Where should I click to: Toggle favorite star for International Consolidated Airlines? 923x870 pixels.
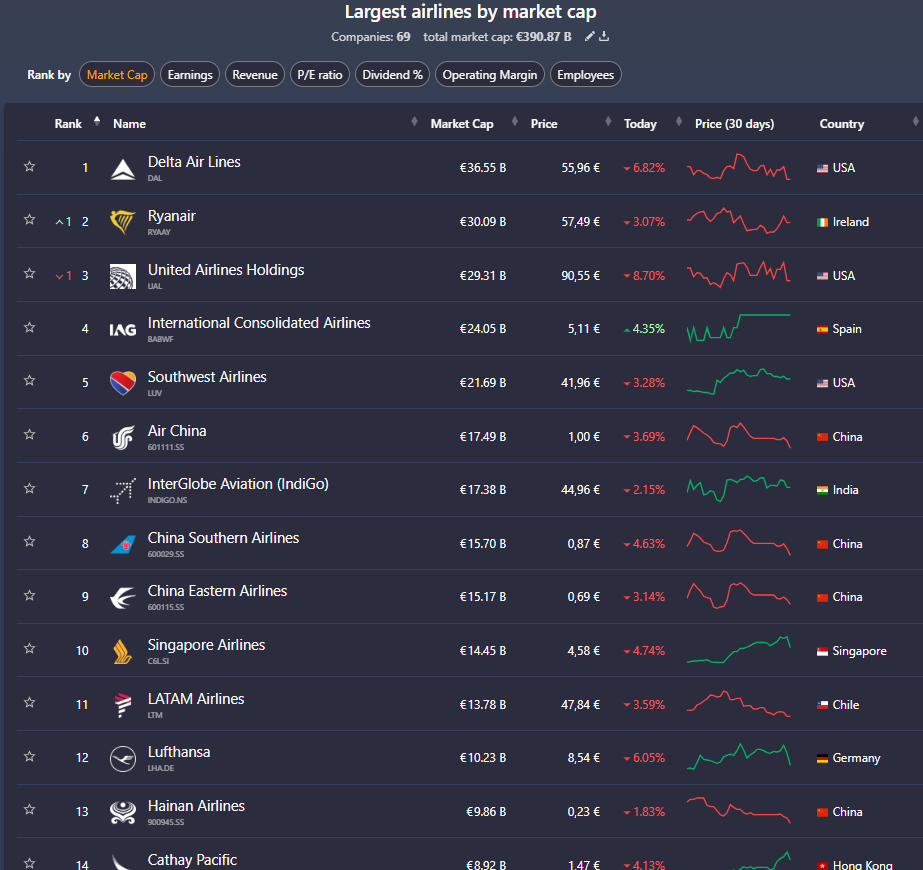(x=29, y=327)
